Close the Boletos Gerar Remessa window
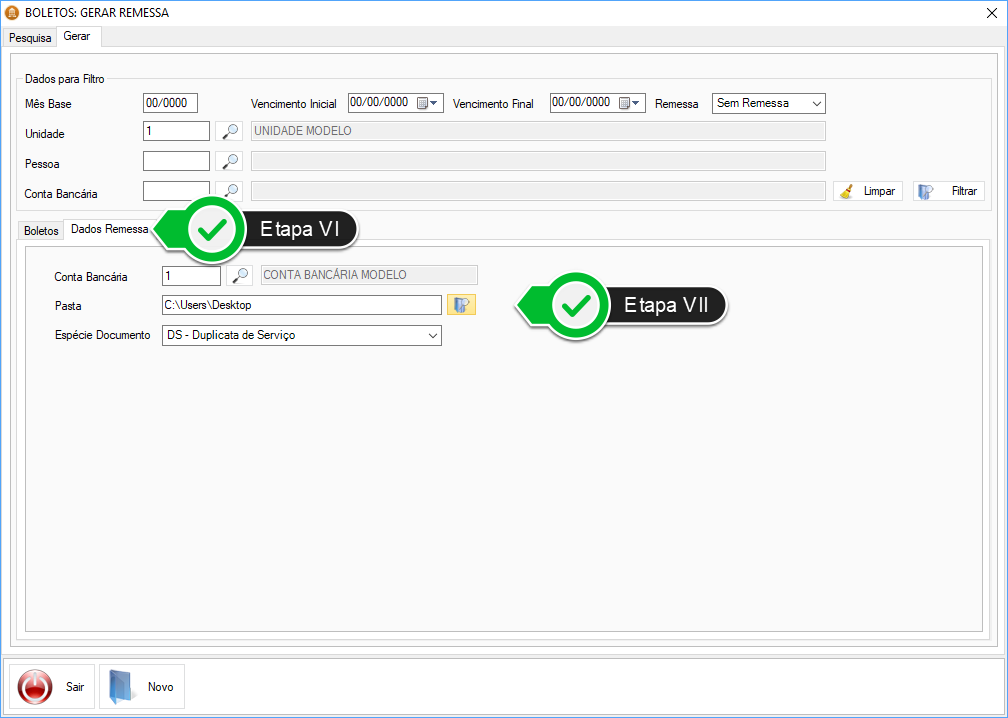1008x718 pixels. click(992, 13)
